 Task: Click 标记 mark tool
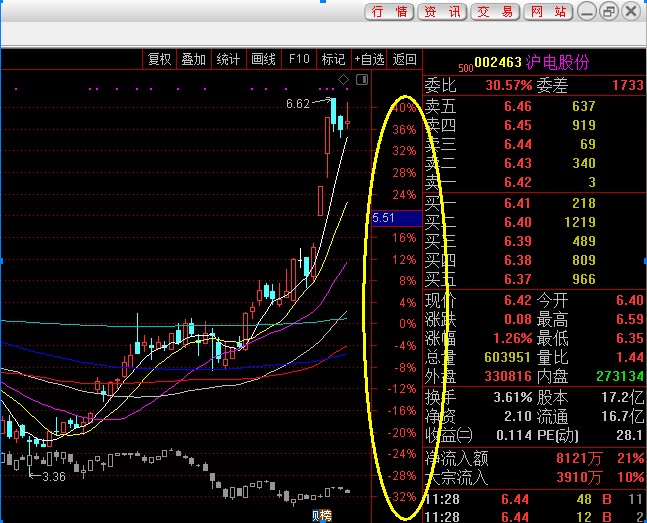(x=333, y=59)
